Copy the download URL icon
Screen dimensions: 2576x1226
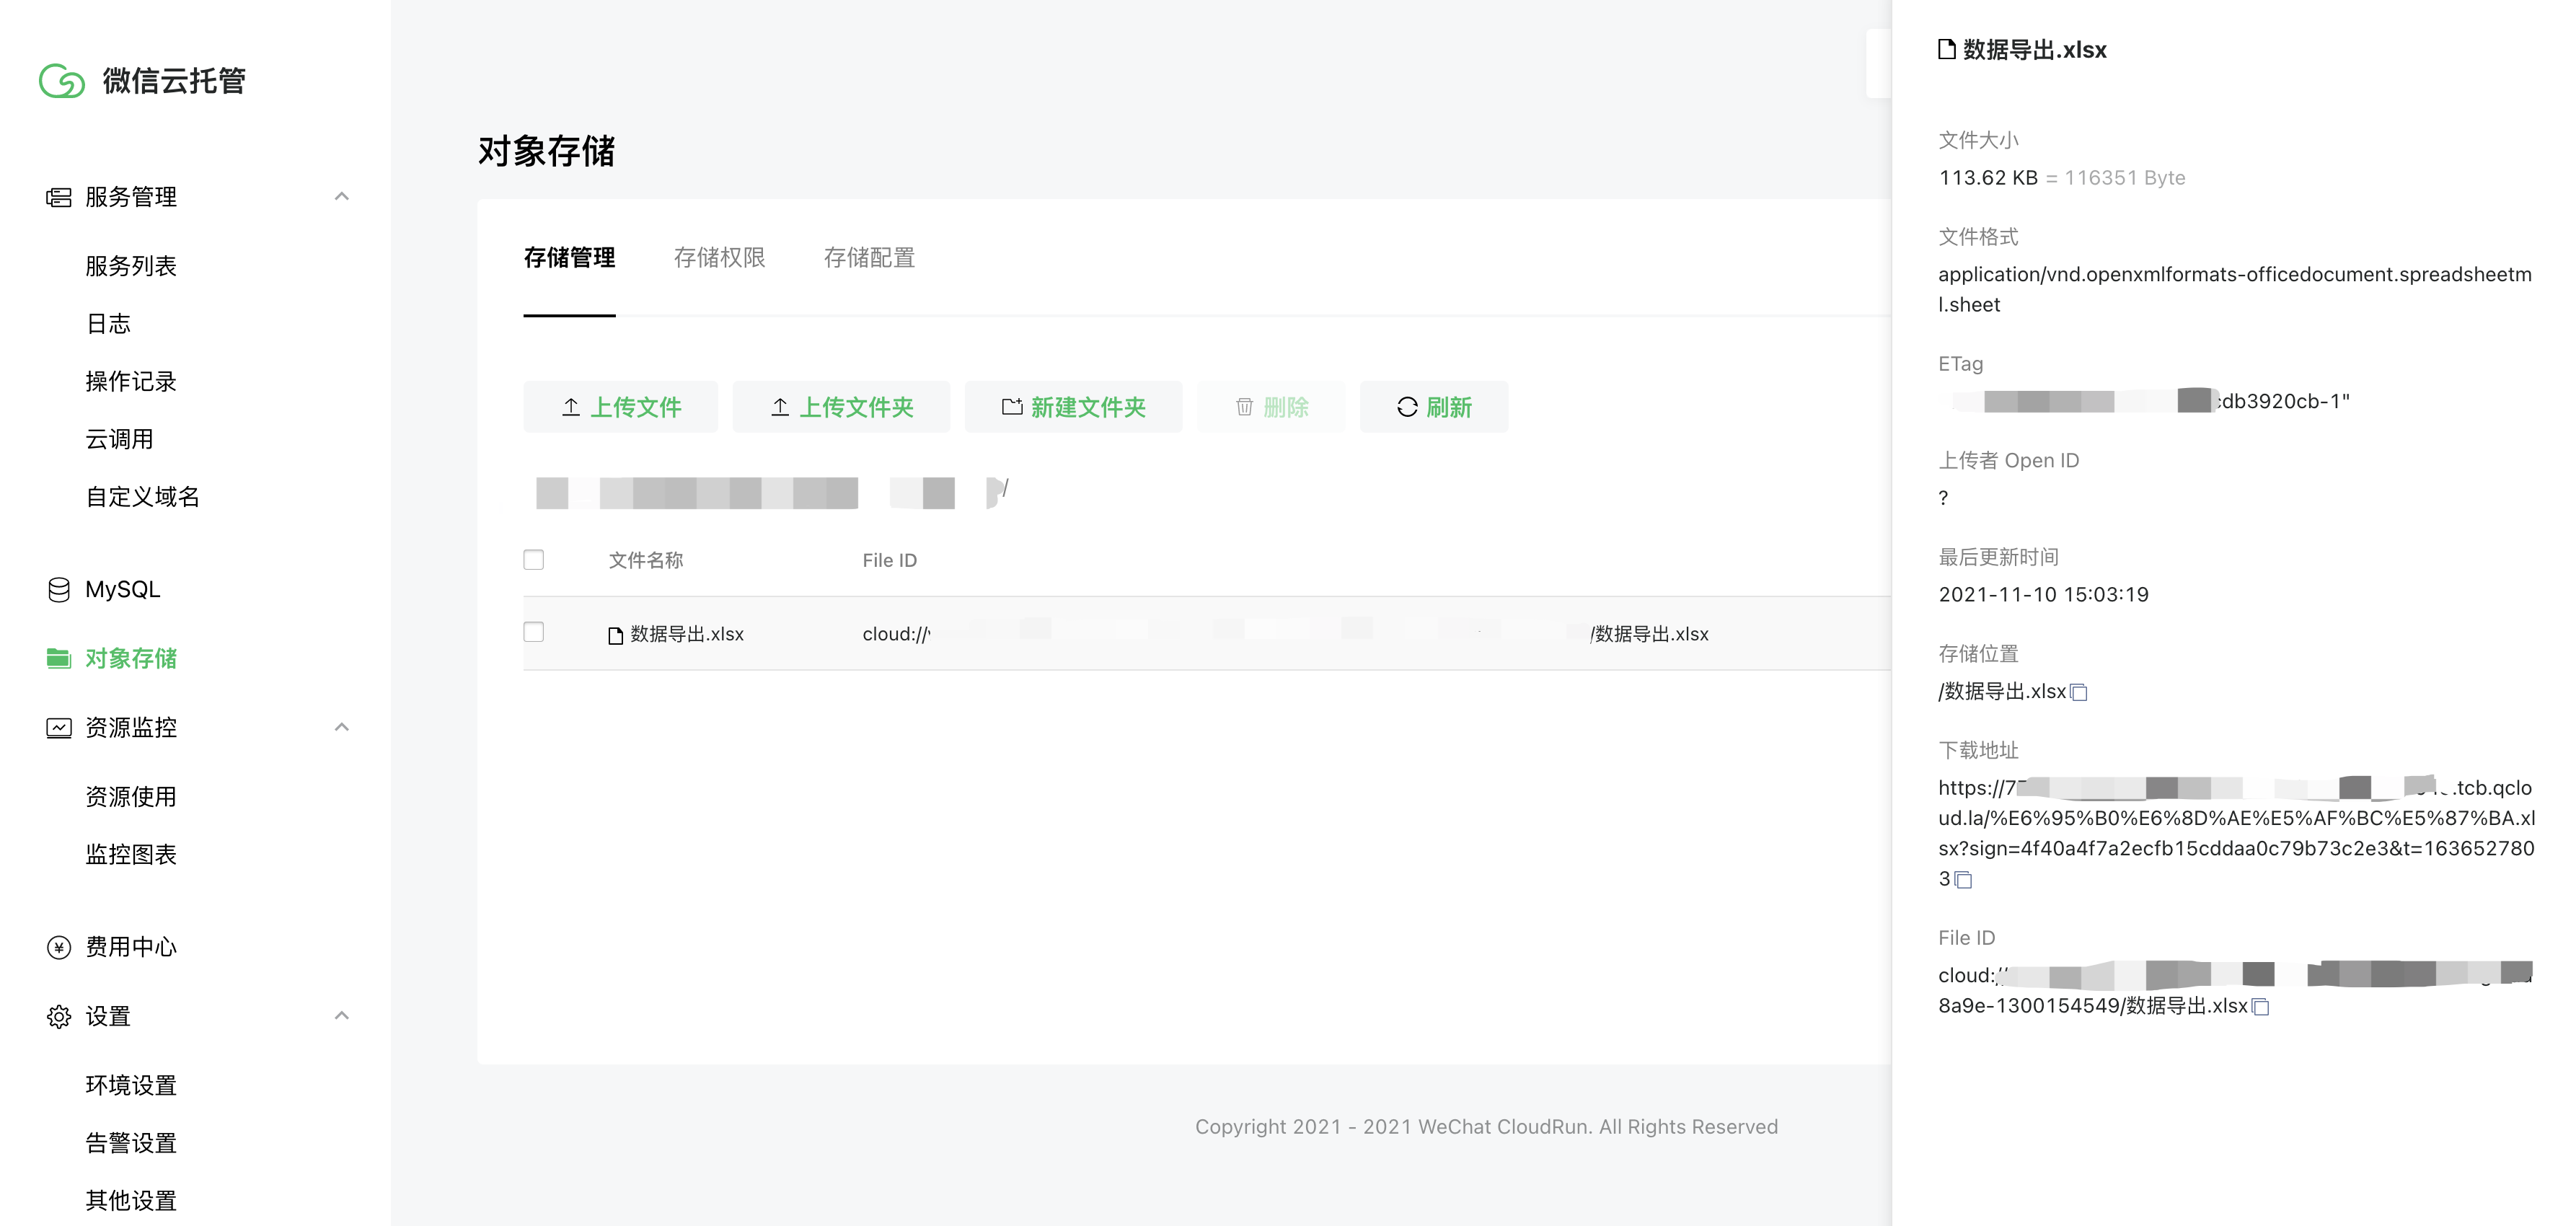[x=1963, y=880]
